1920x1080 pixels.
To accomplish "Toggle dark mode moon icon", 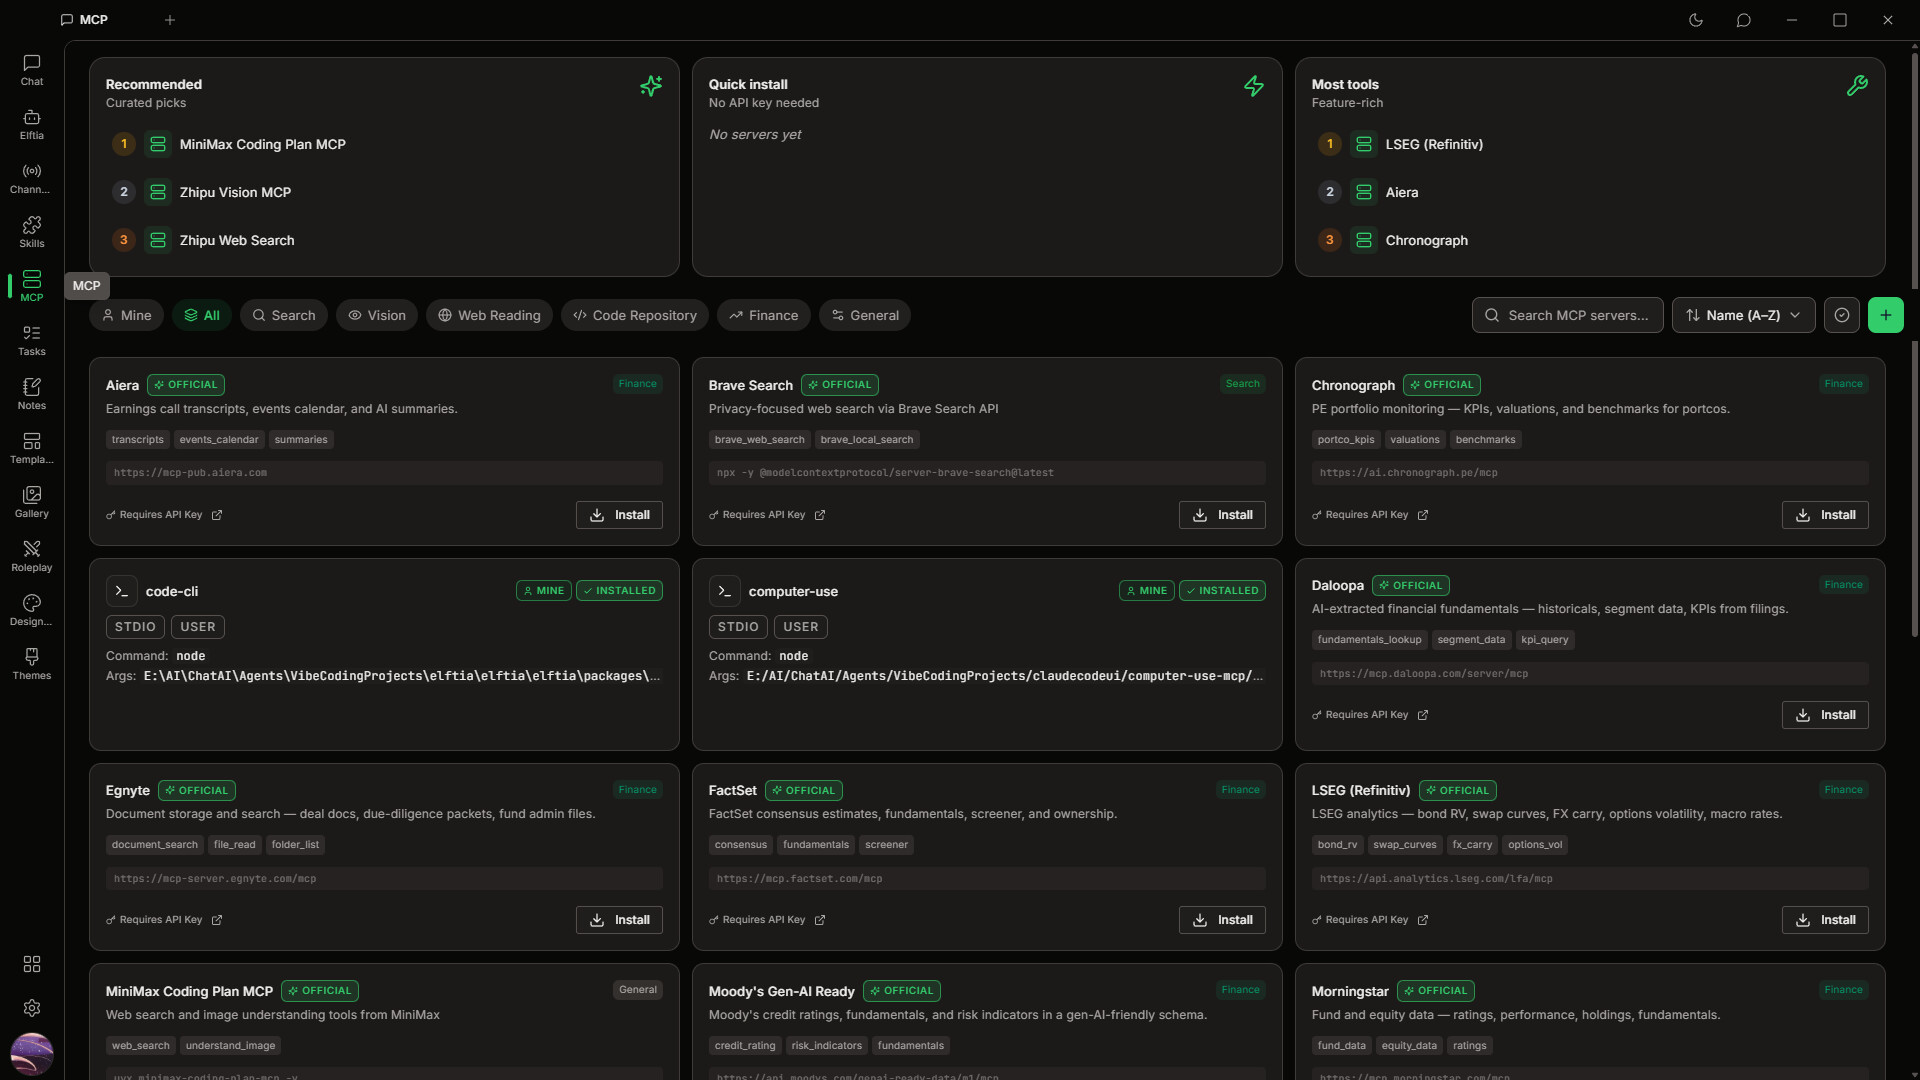I will [1696, 20].
